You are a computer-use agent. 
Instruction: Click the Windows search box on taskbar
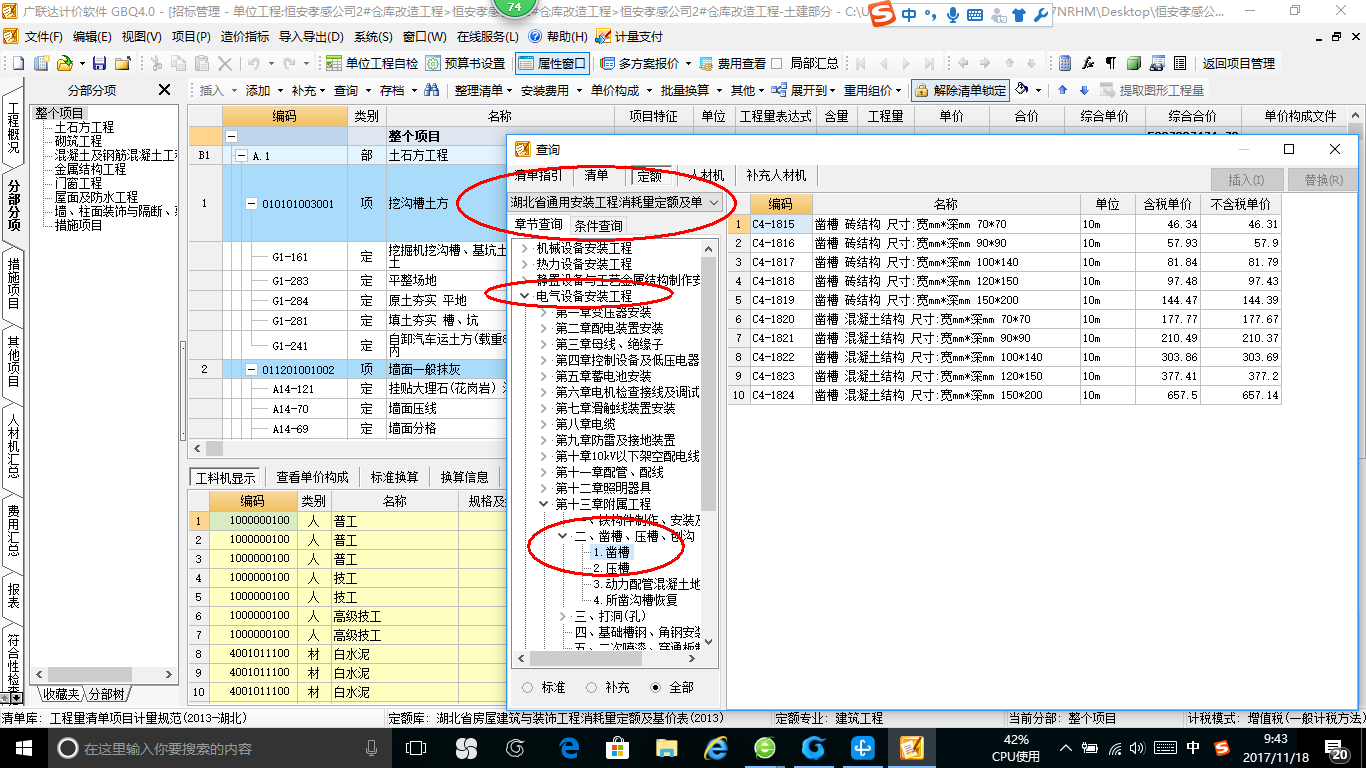coord(220,747)
